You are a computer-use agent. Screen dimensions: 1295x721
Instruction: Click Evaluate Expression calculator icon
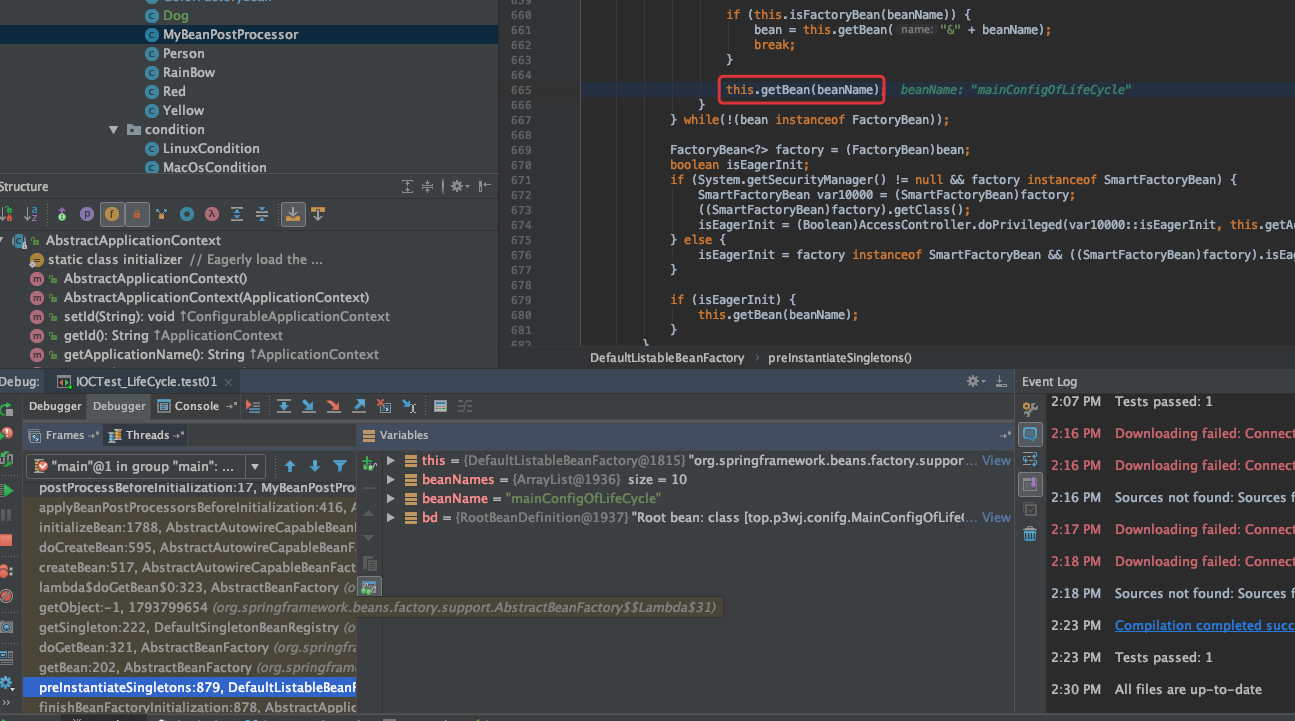[x=440, y=406]
